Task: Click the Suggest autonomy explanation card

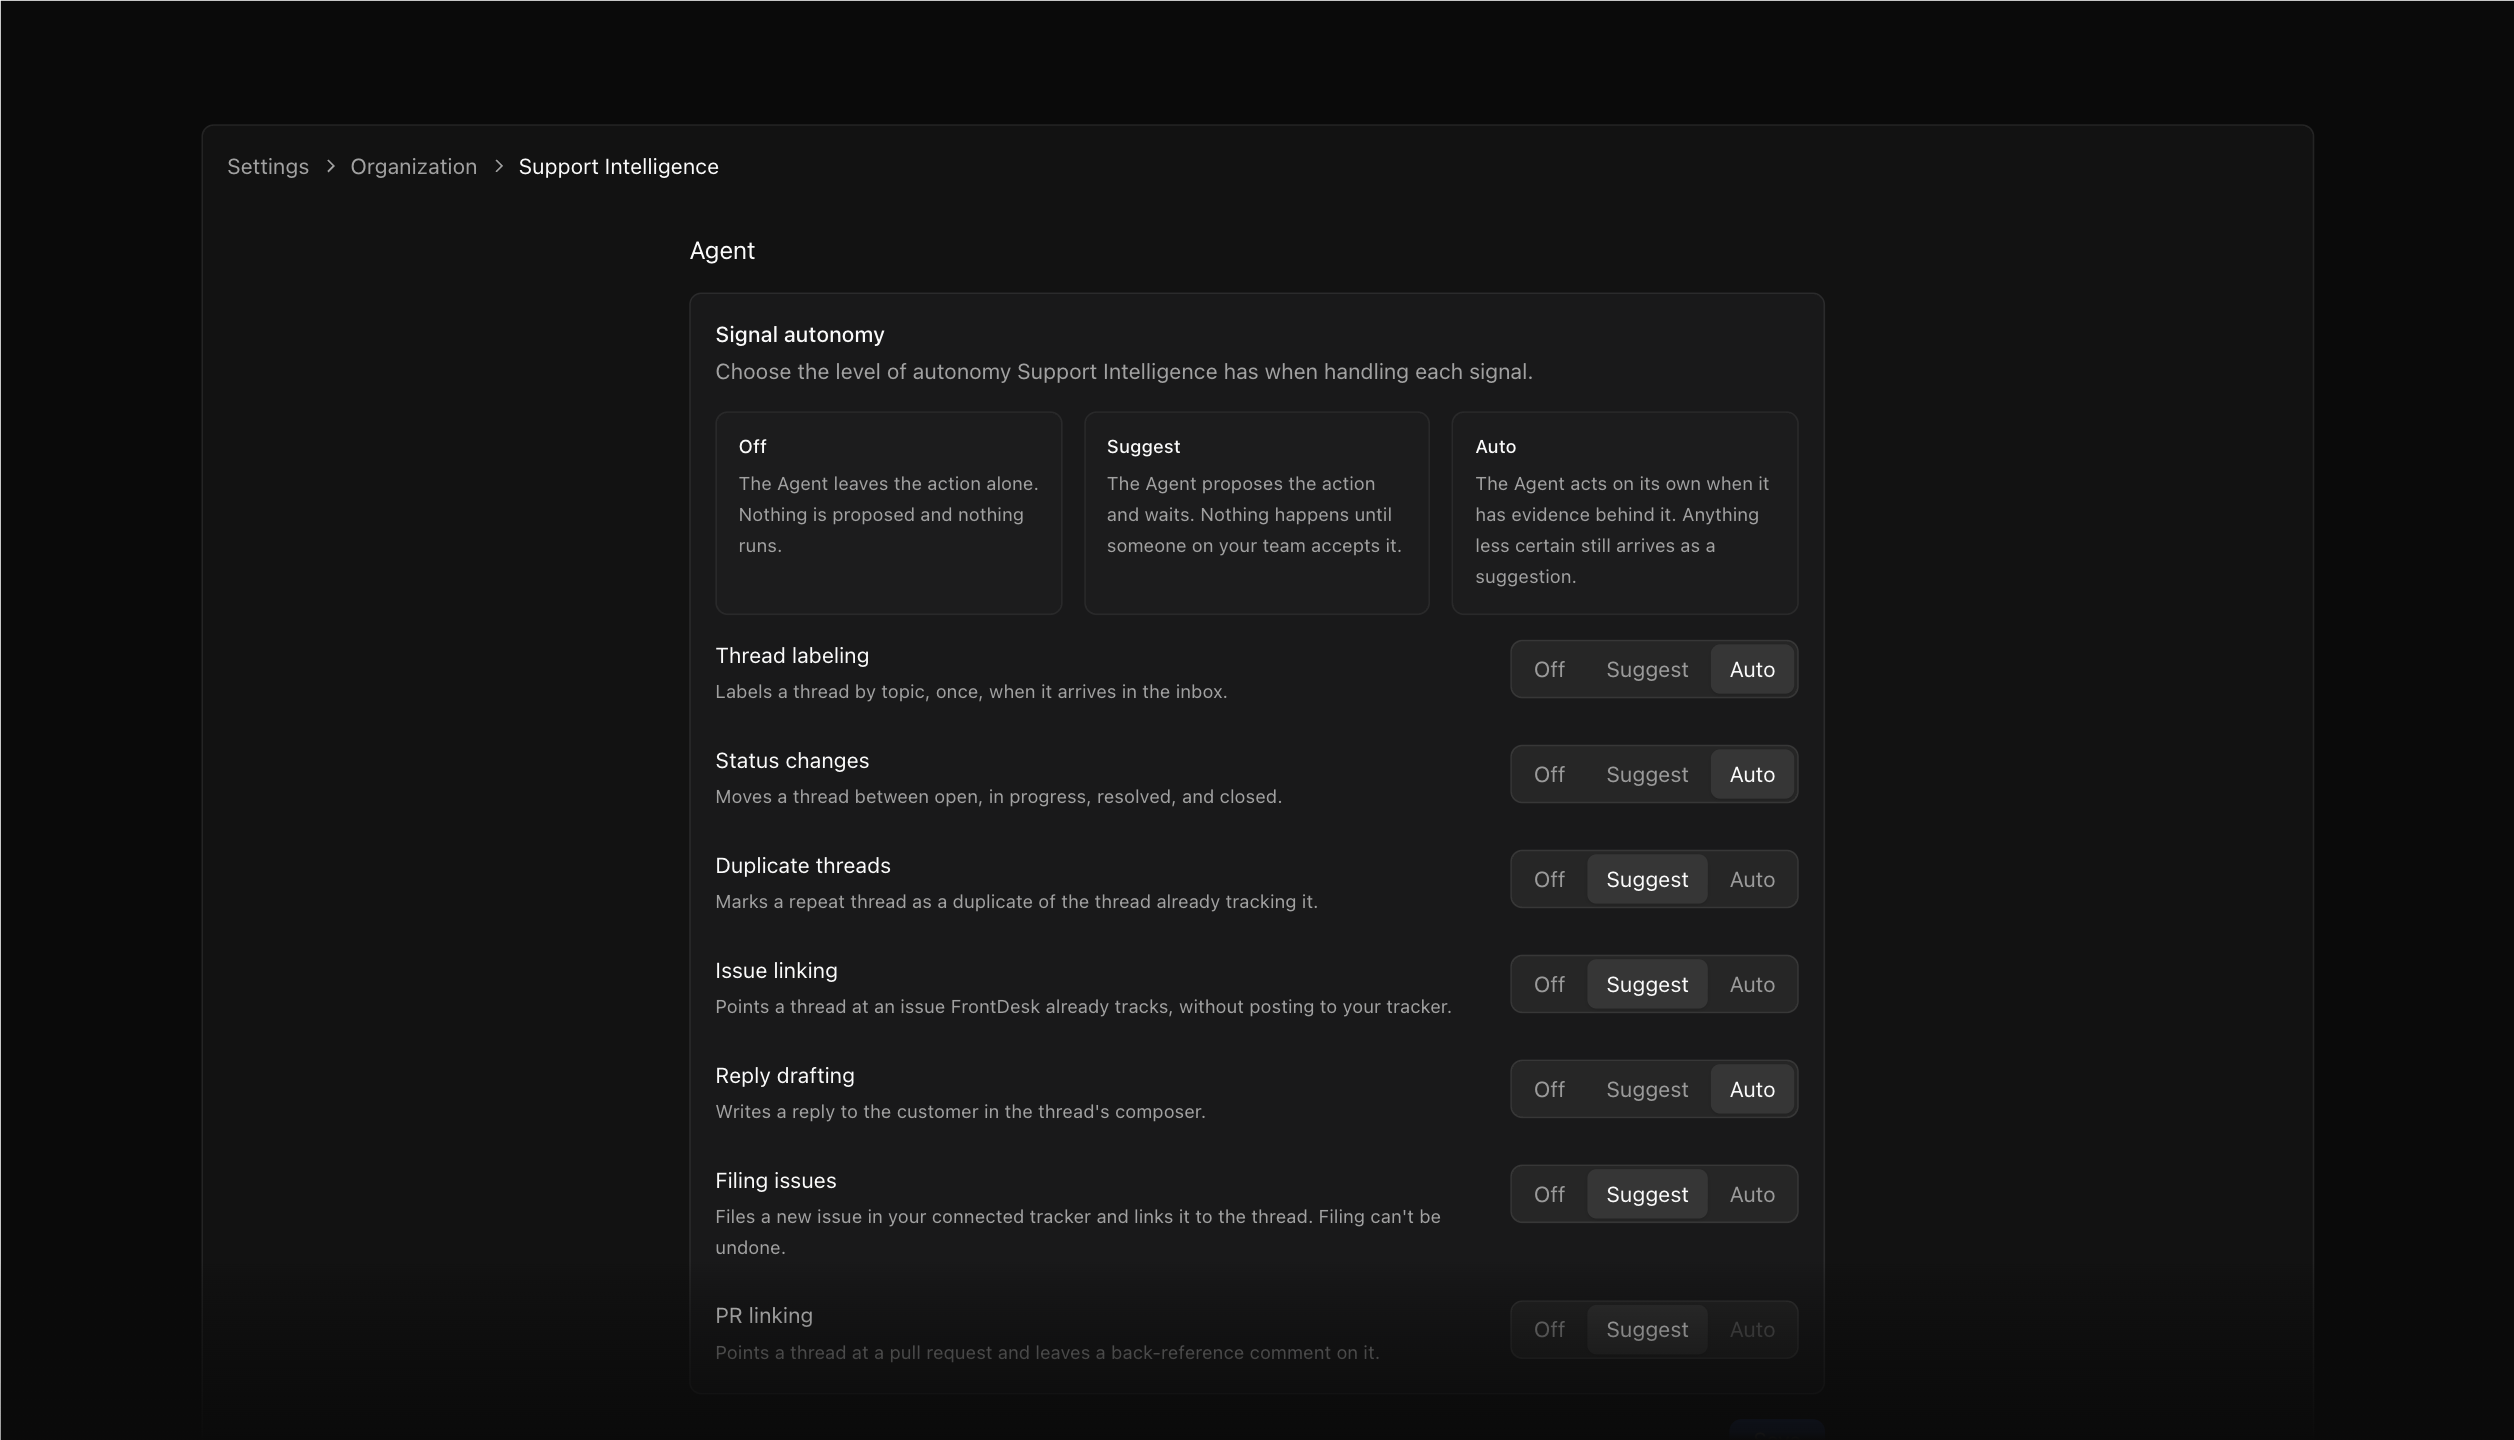Action: pos(1256,513)
